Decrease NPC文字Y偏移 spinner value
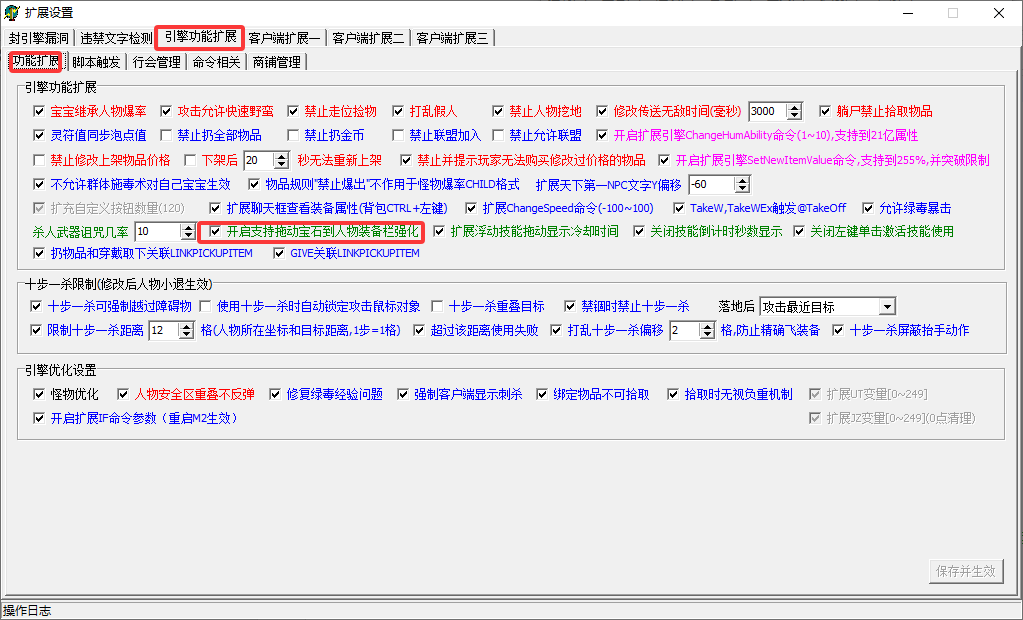Image resolution: width=1023 pixels, height=620 pixels. (x=742, y=189)
